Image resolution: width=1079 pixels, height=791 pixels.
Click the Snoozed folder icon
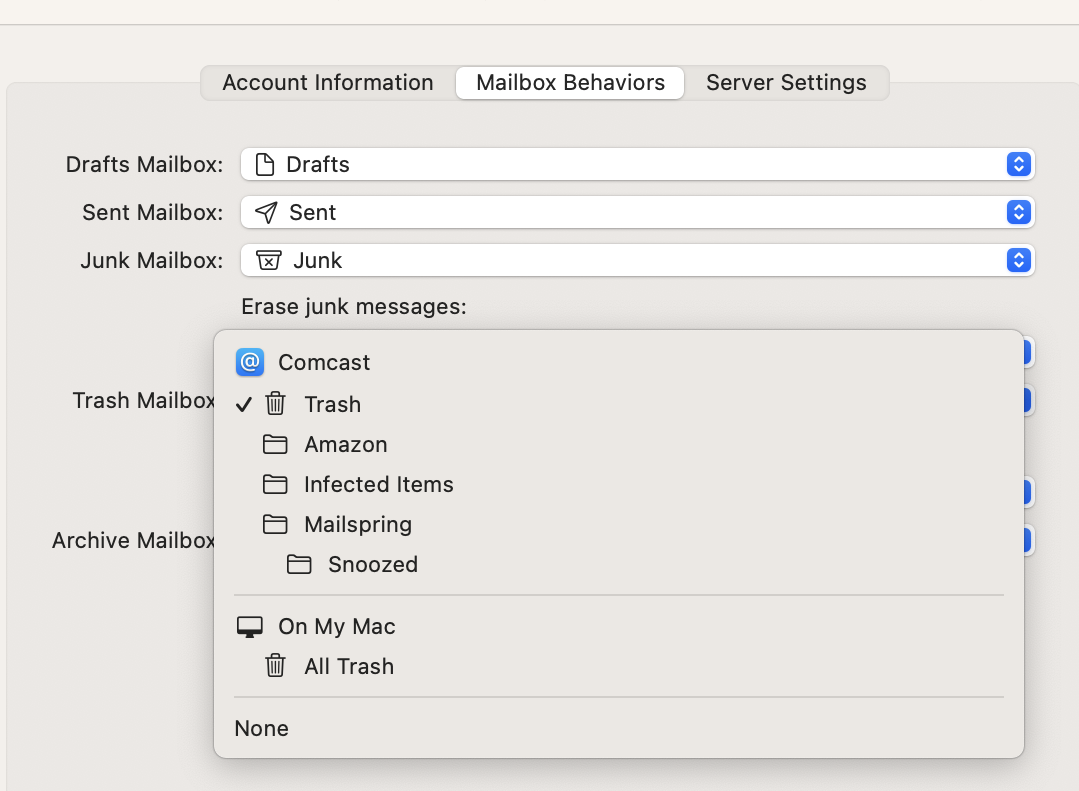(x=299, y=564)
